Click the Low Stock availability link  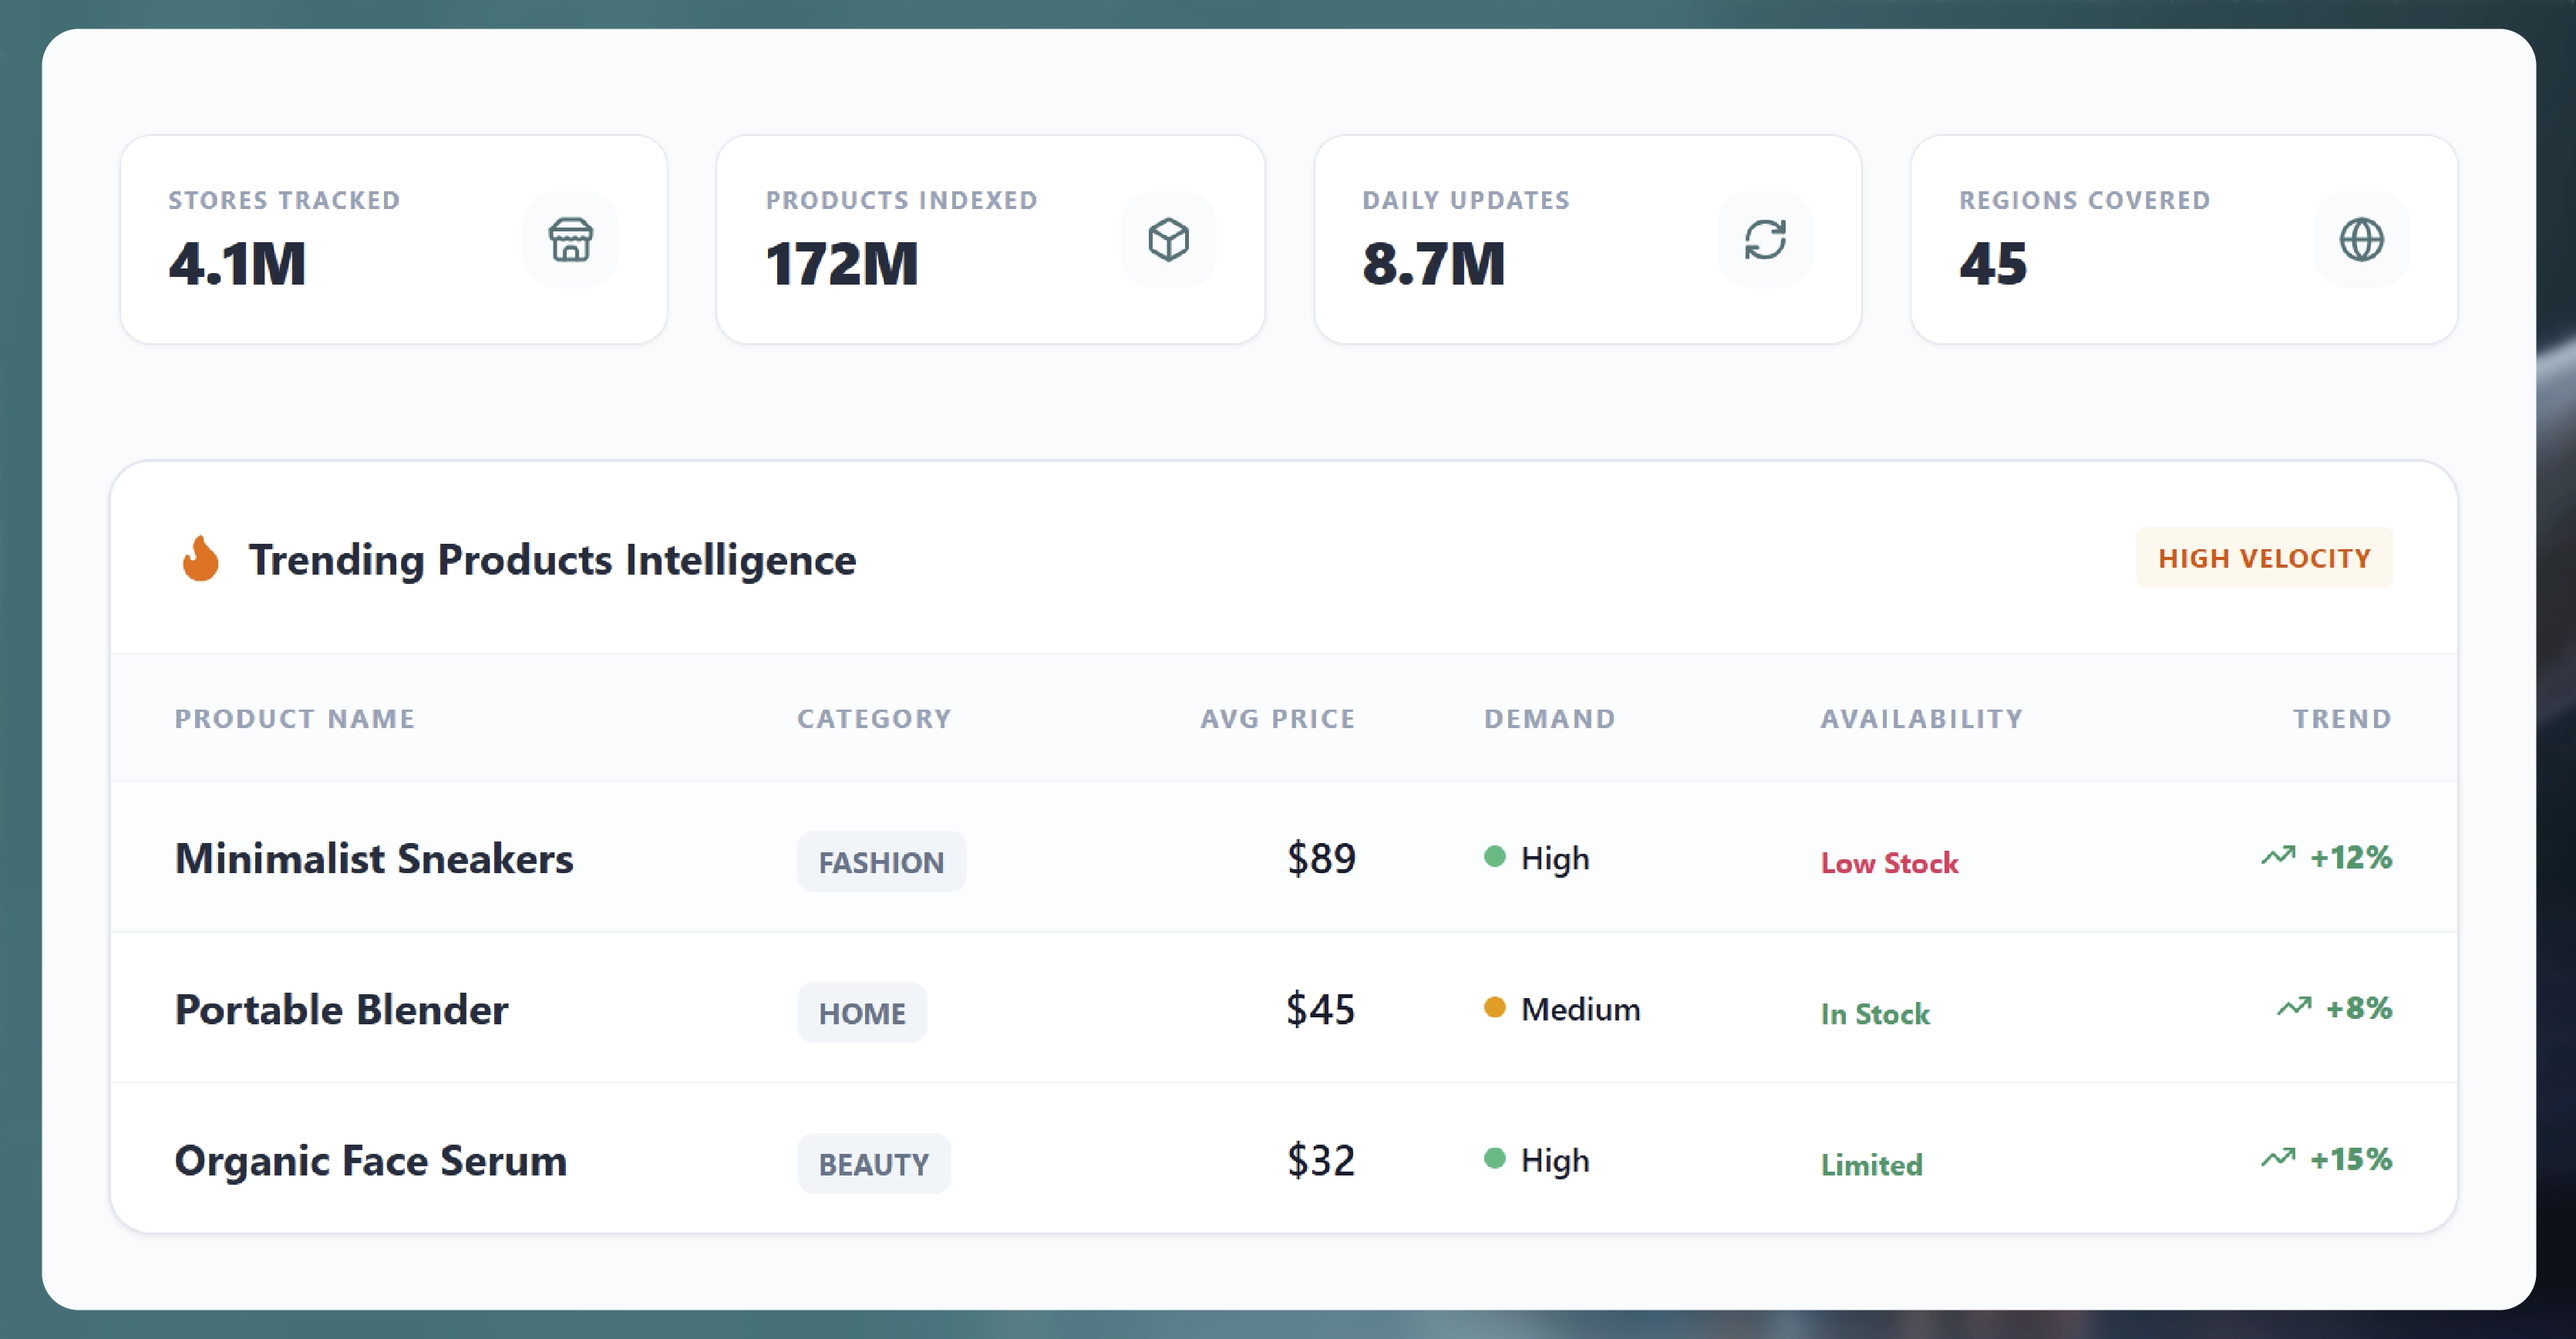pos(1889,862)
